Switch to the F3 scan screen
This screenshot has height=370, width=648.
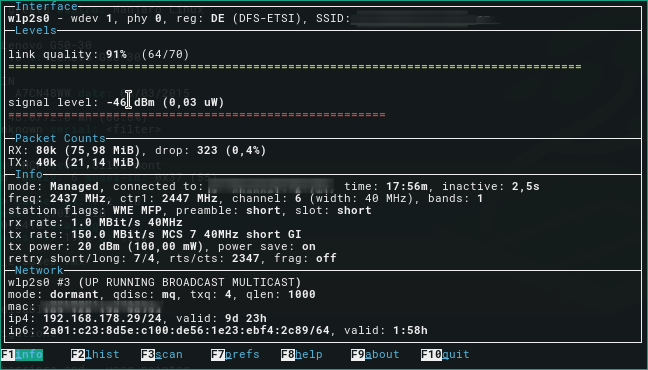pos(162,355)
